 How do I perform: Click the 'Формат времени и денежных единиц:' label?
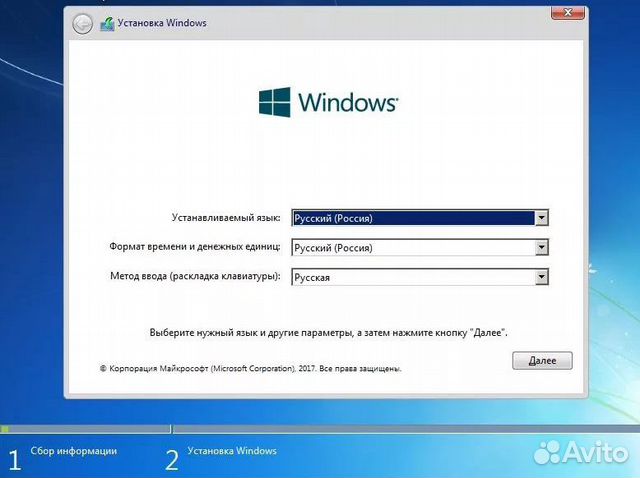[x=195, y=247]
